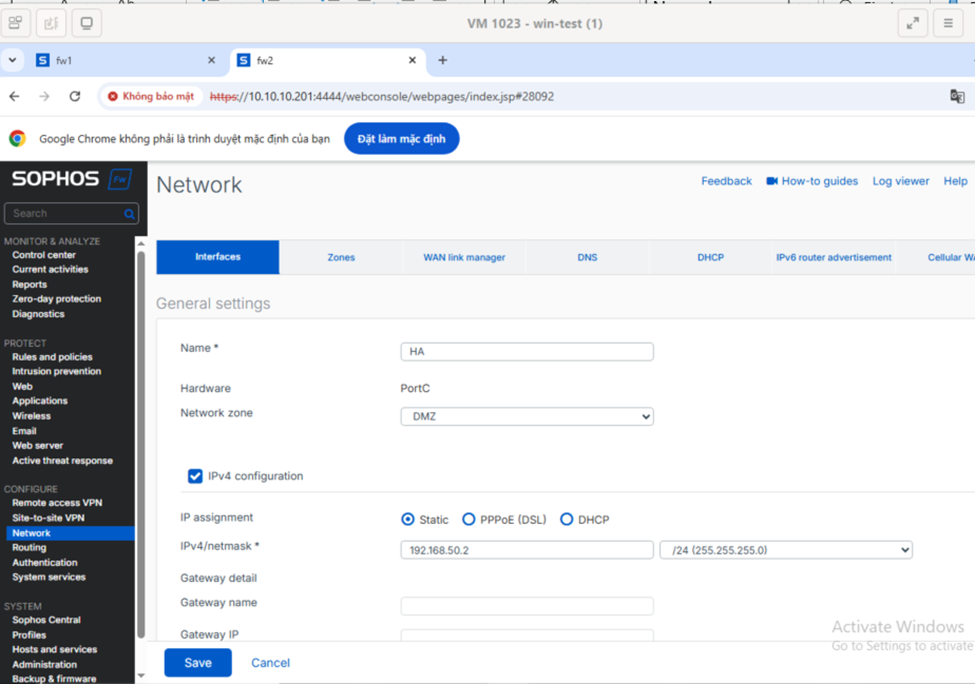Open the /24 netmask dropdown
This screenshot has height=684, width=975.
786,550
